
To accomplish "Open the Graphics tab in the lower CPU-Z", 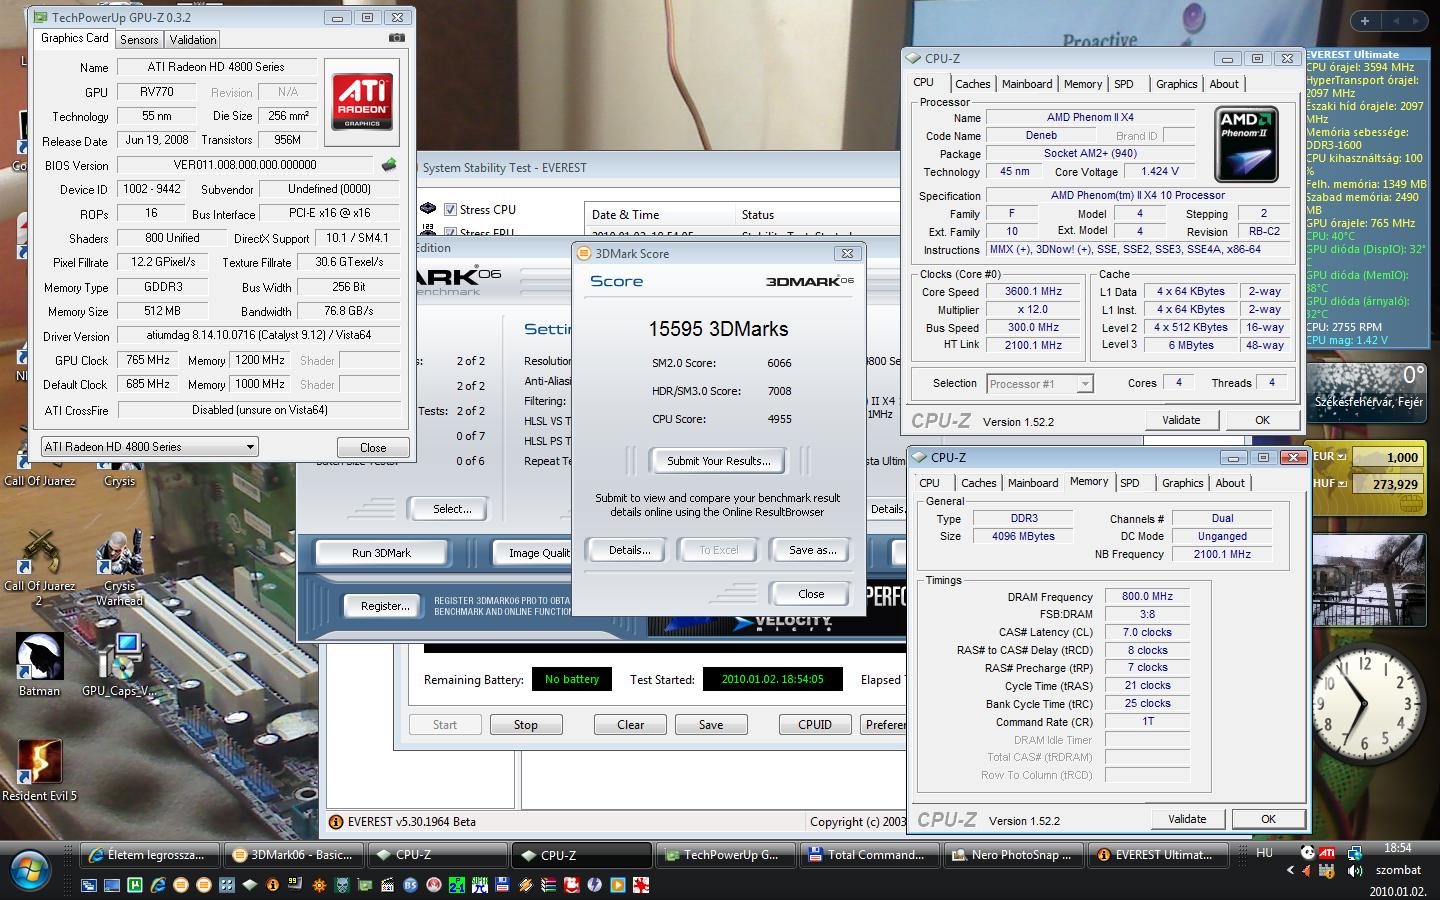I will (1182, 483).
